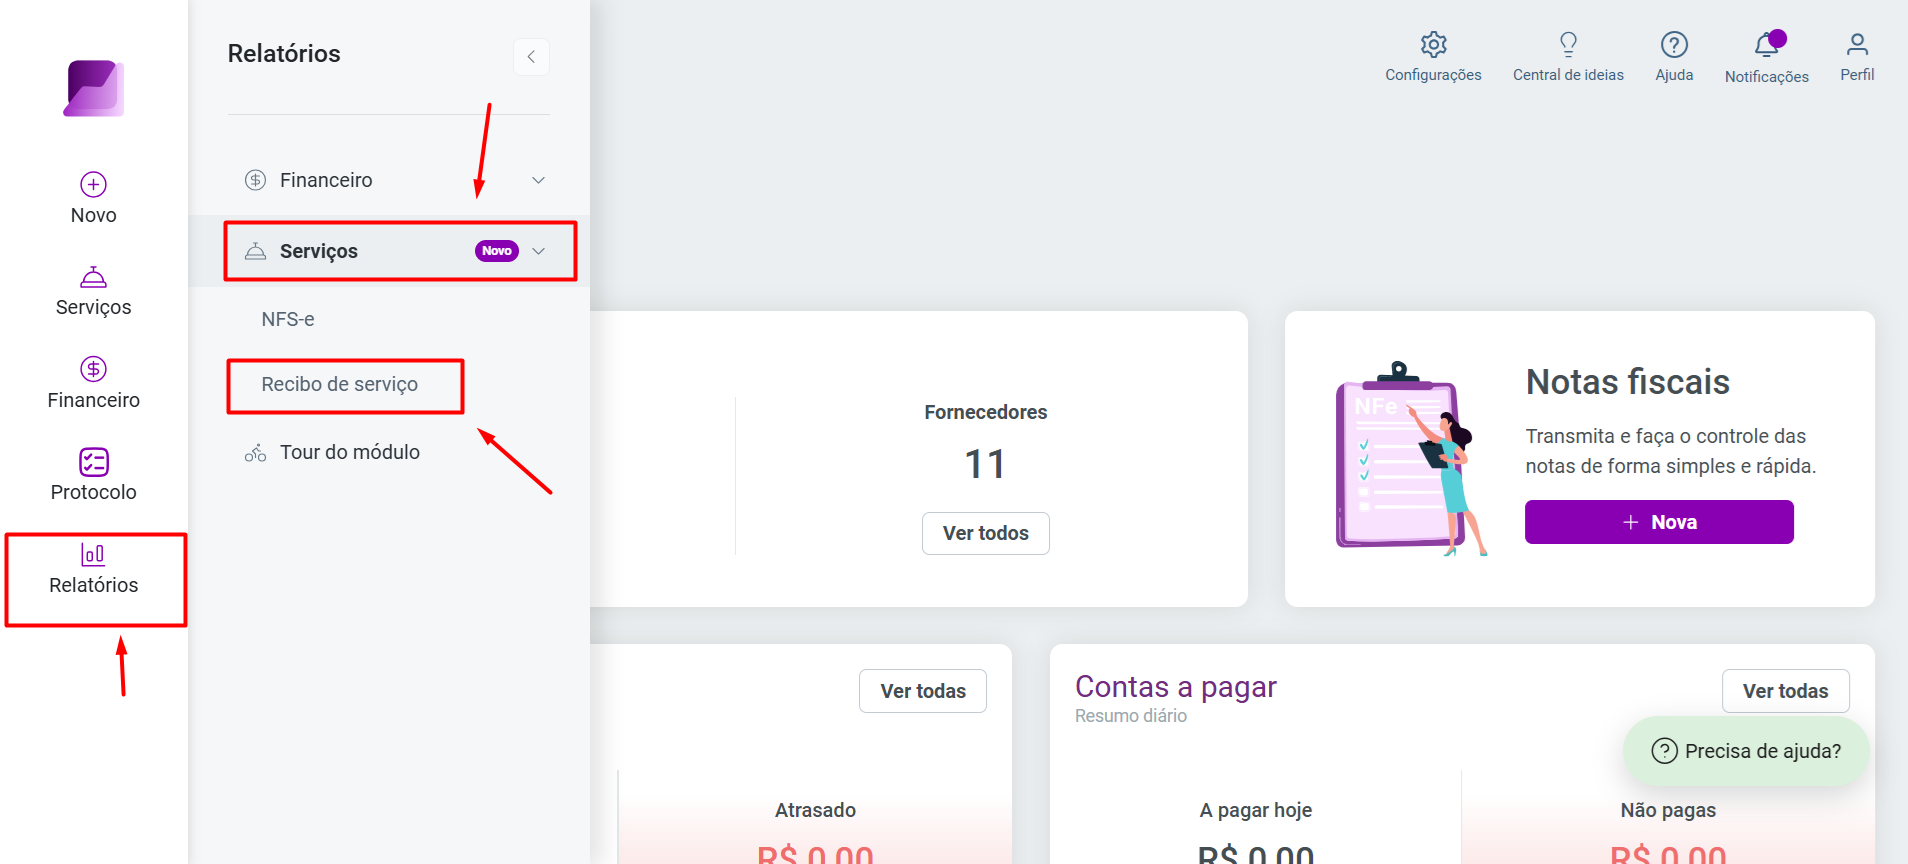This screenshot has height=864, width=1908.
Task: Select Financeiro in the Relatórios panel
Action: pyautogui.click(x=326, y=180)
